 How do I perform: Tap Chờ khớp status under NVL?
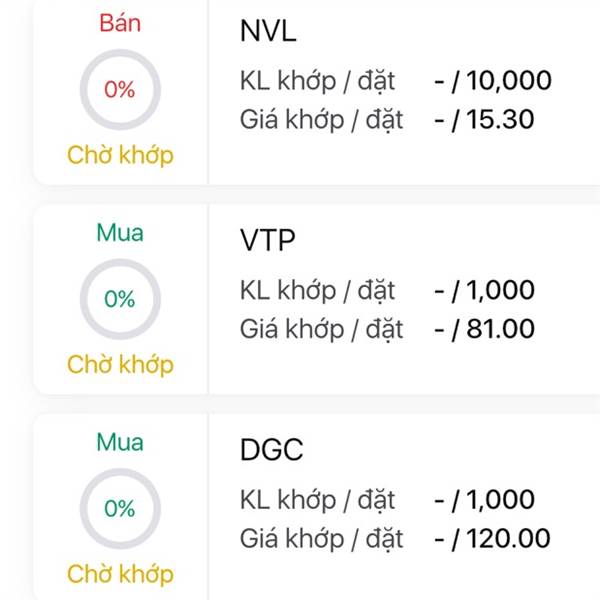(x=120, y=155)
